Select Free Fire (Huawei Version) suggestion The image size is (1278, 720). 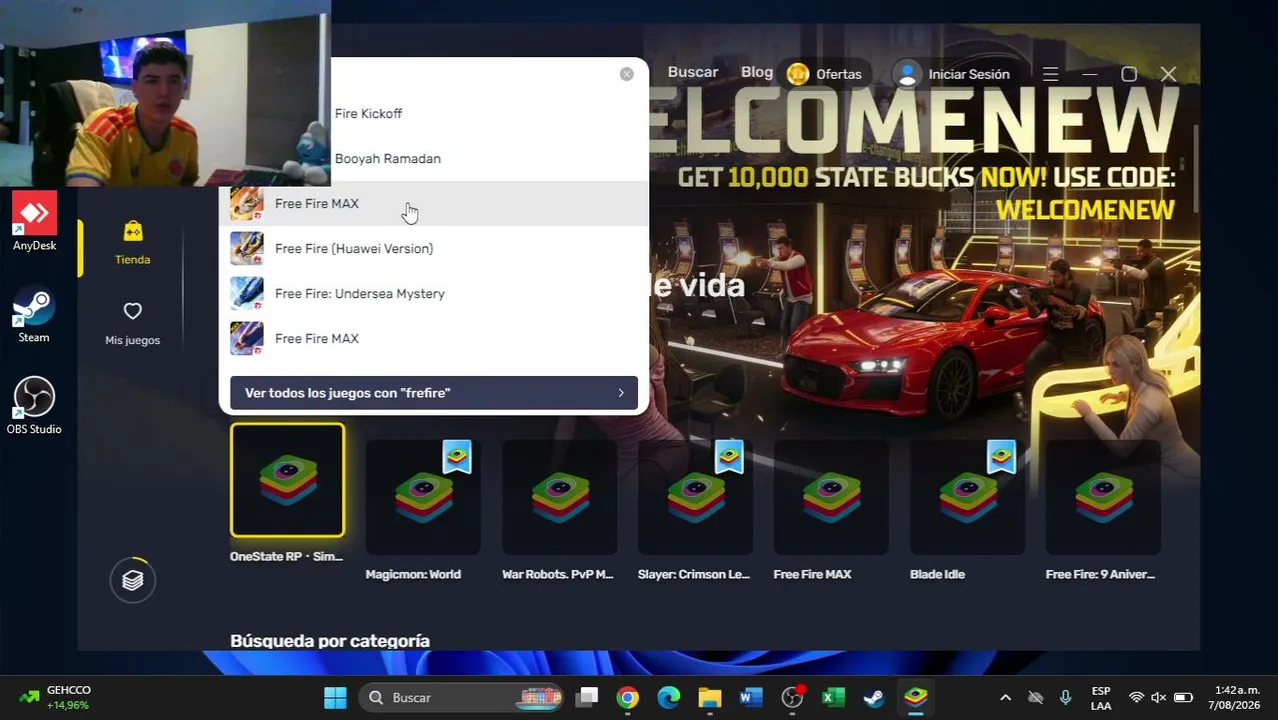point(434,248)
